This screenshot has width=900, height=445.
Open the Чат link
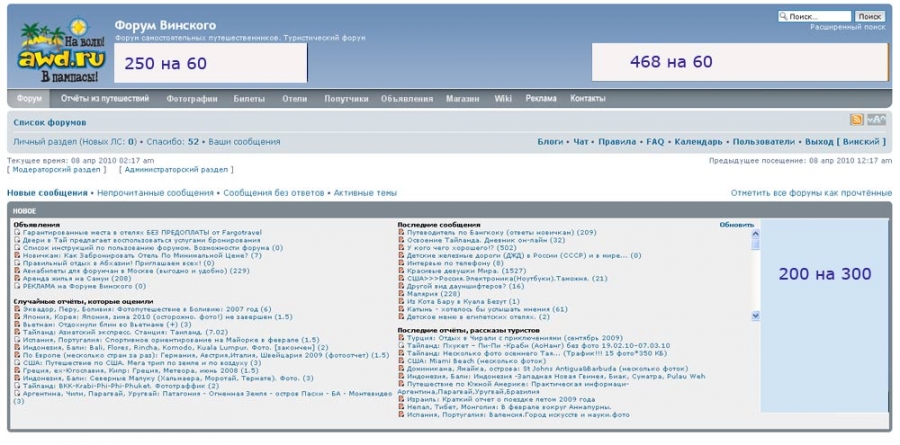pyautogui.click(x=581, y=141)
